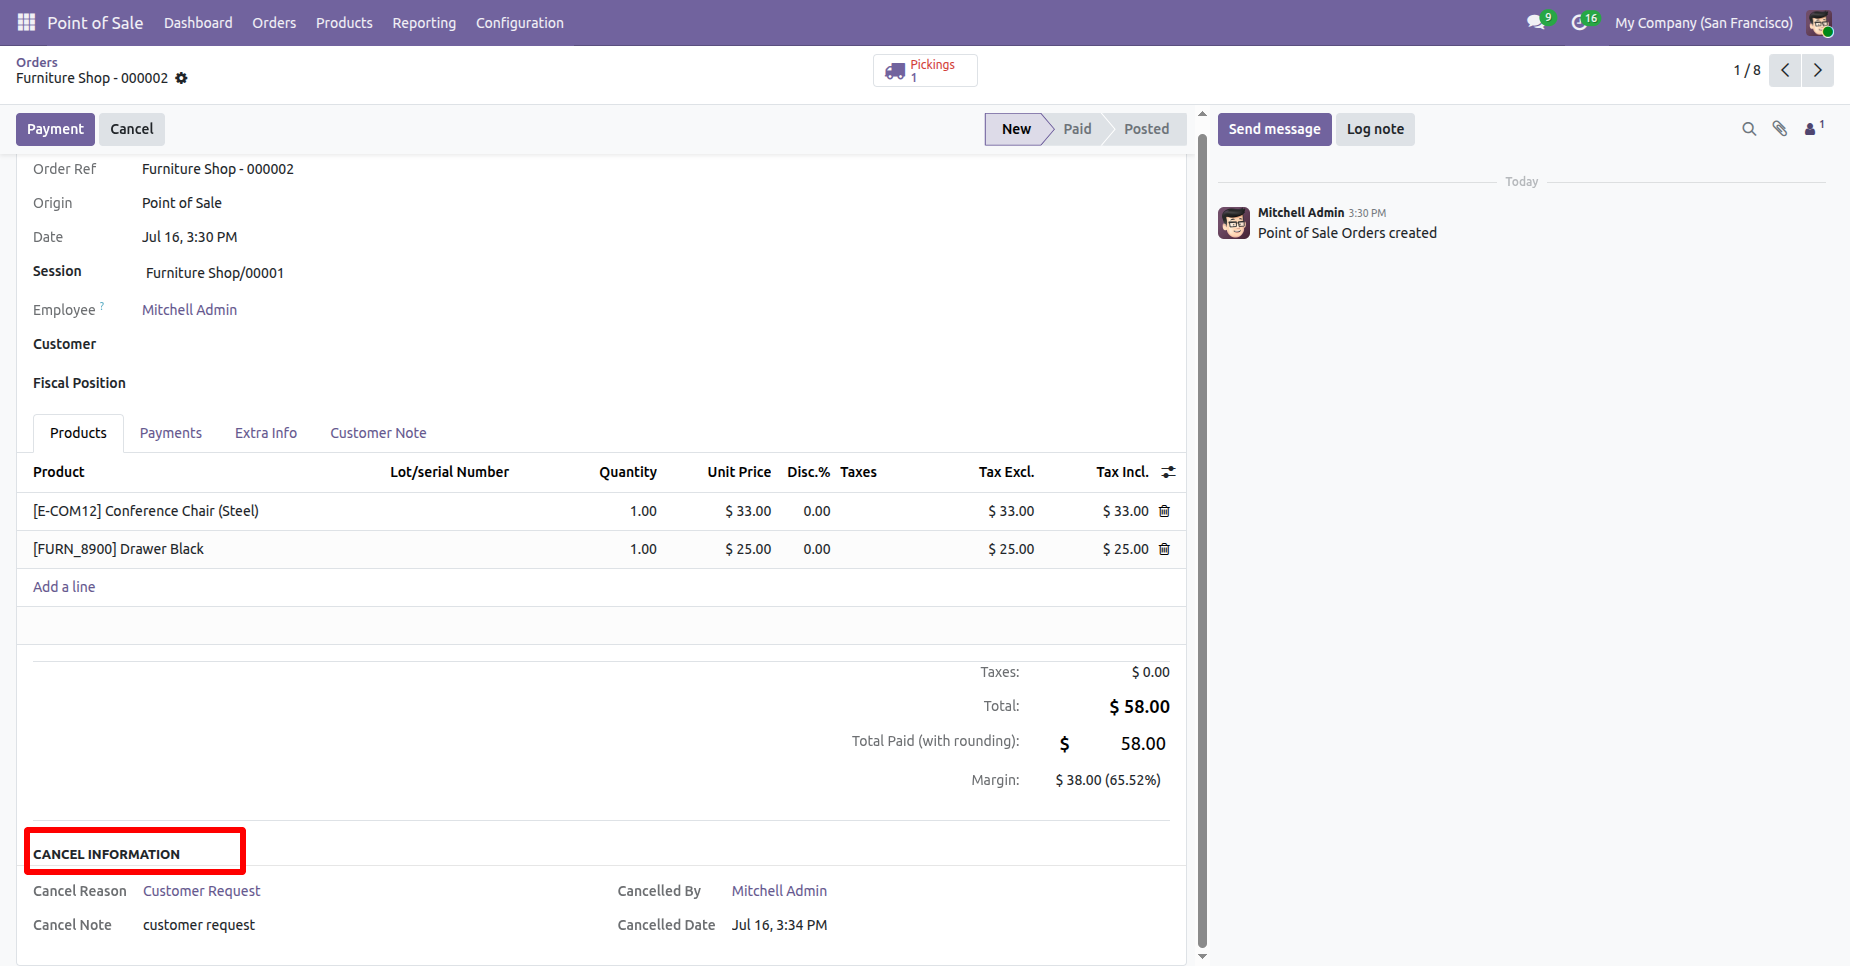Go to the previous order record arrow

pos(1785,70)
